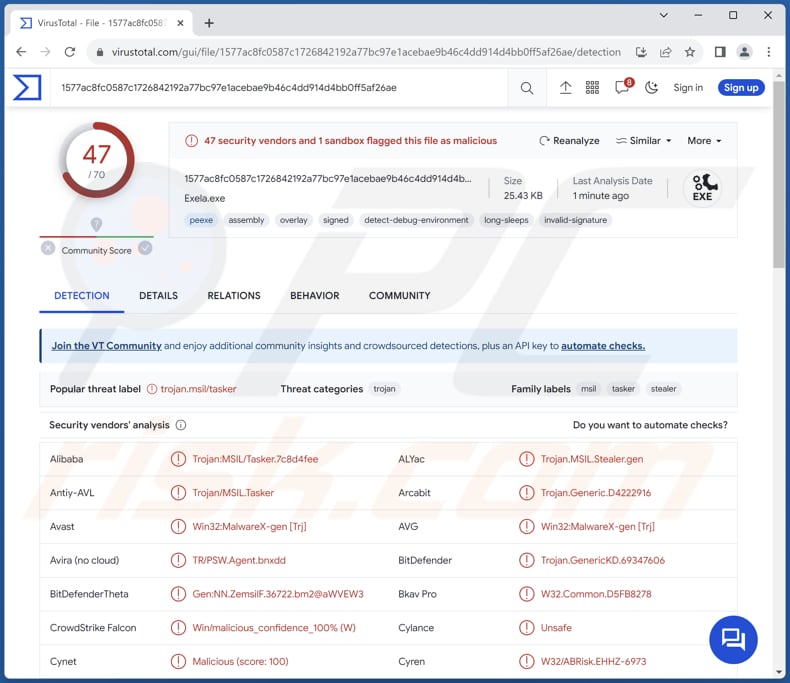790x683 pixels.
Task: Click the browser address bar URL
Action: click(x=366, y=52)
